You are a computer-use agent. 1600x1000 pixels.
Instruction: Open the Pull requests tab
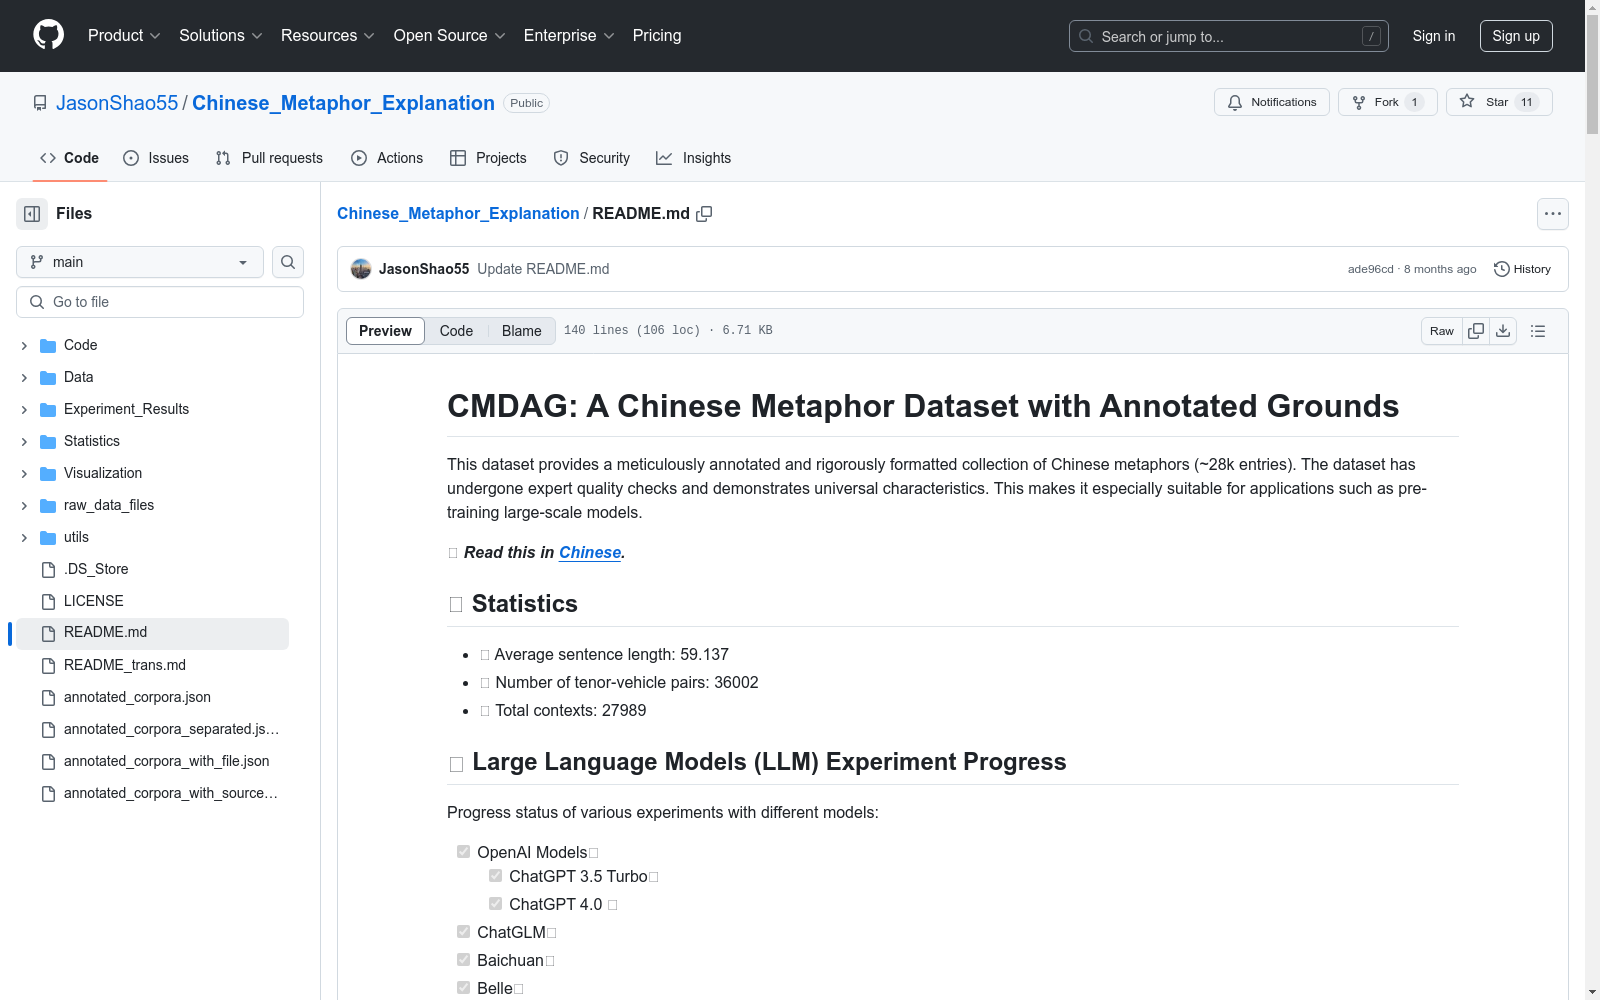pyautogui.click(x=269, y=158)
